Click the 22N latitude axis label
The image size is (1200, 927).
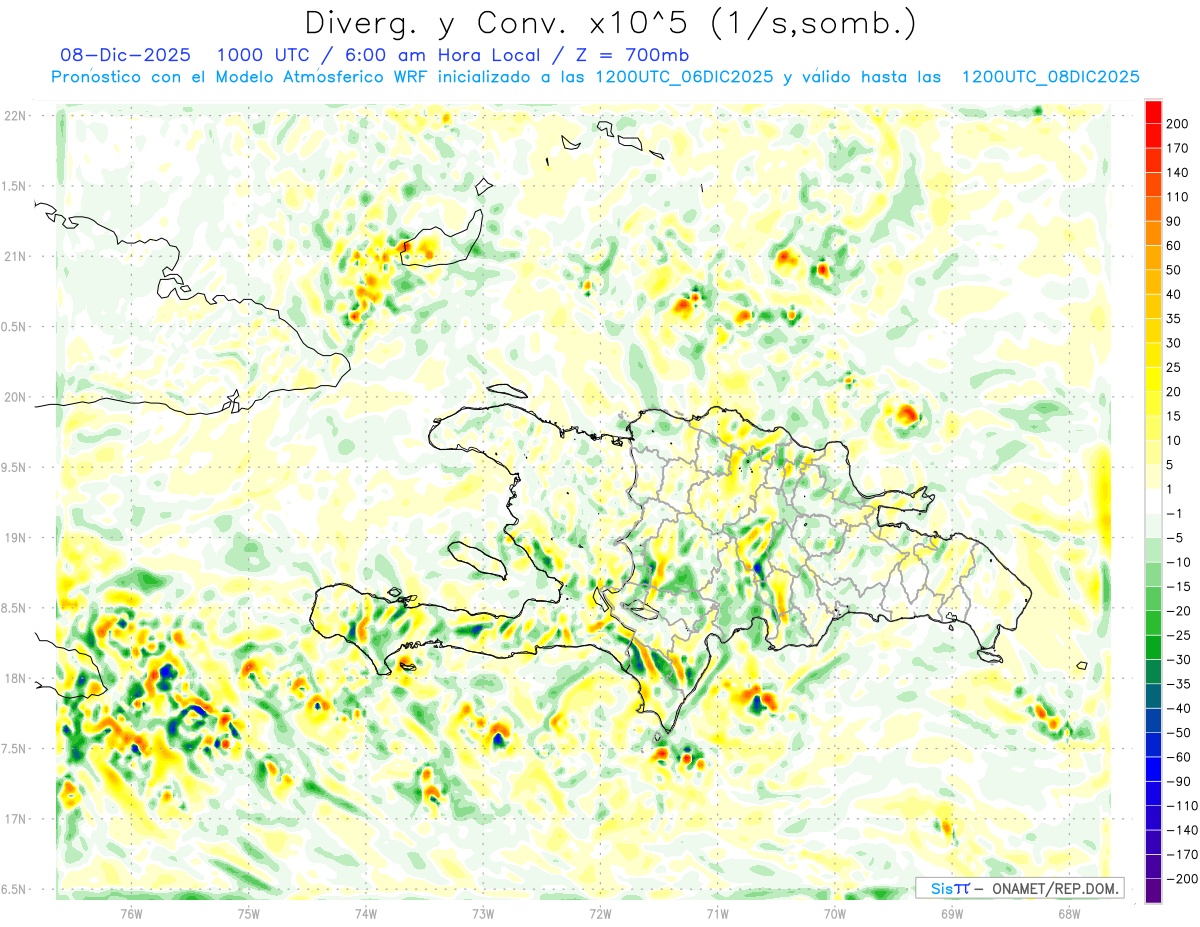click(16, 116)
